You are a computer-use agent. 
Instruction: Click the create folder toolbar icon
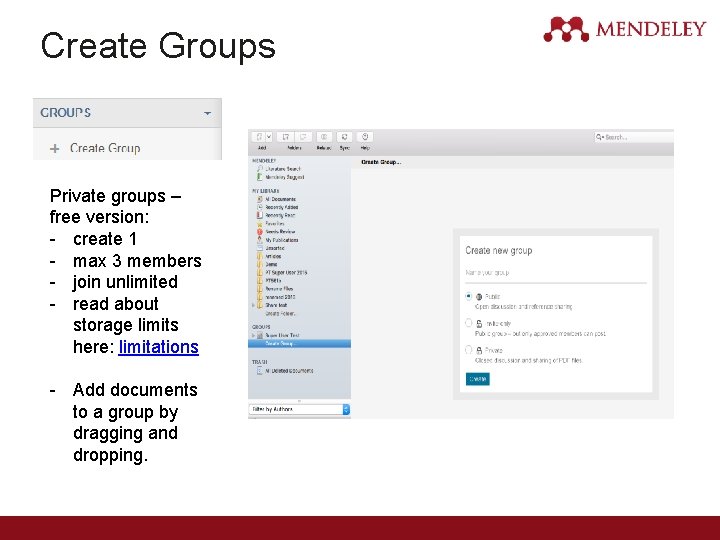(x=286, y=137)
